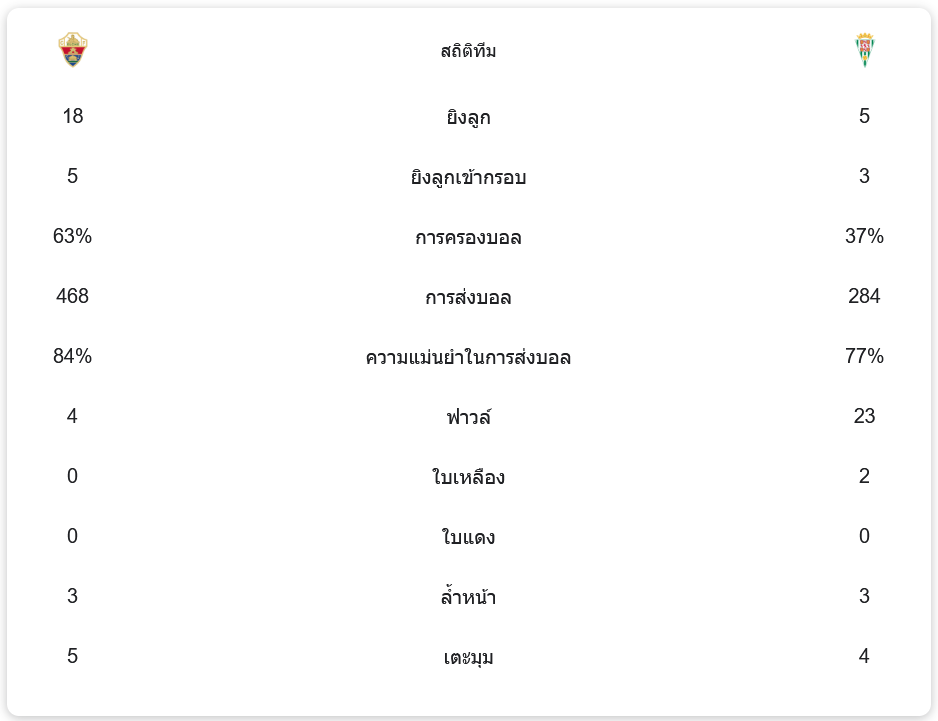Screen dimensions: 938x721
Task: Click the 63% possession value
Action: 73,236
